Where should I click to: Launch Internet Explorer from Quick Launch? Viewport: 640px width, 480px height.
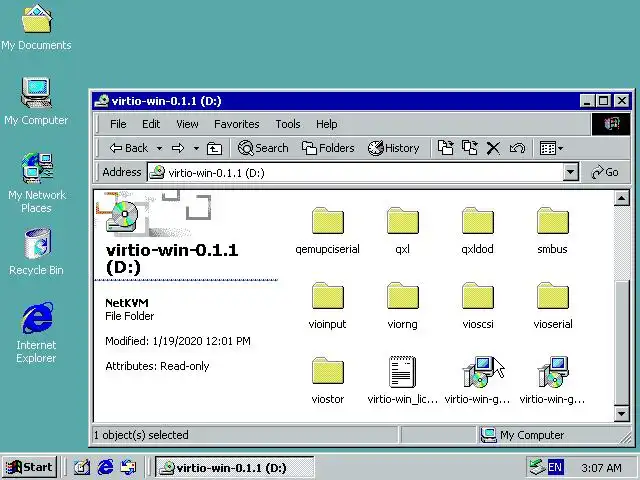pyautogui.click(x=105, y=467)
